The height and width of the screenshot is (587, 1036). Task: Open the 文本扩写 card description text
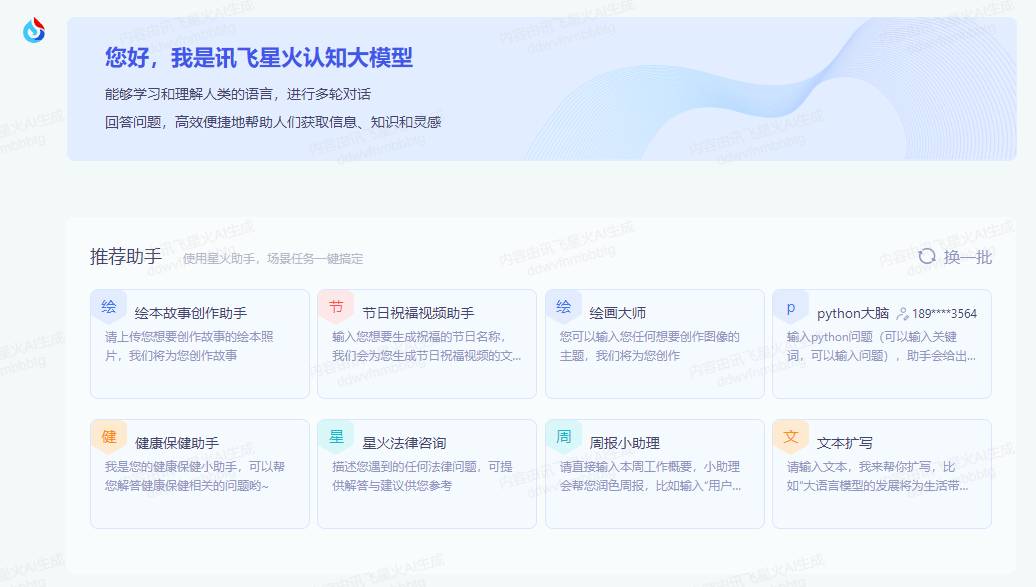(x=877, y=476)
